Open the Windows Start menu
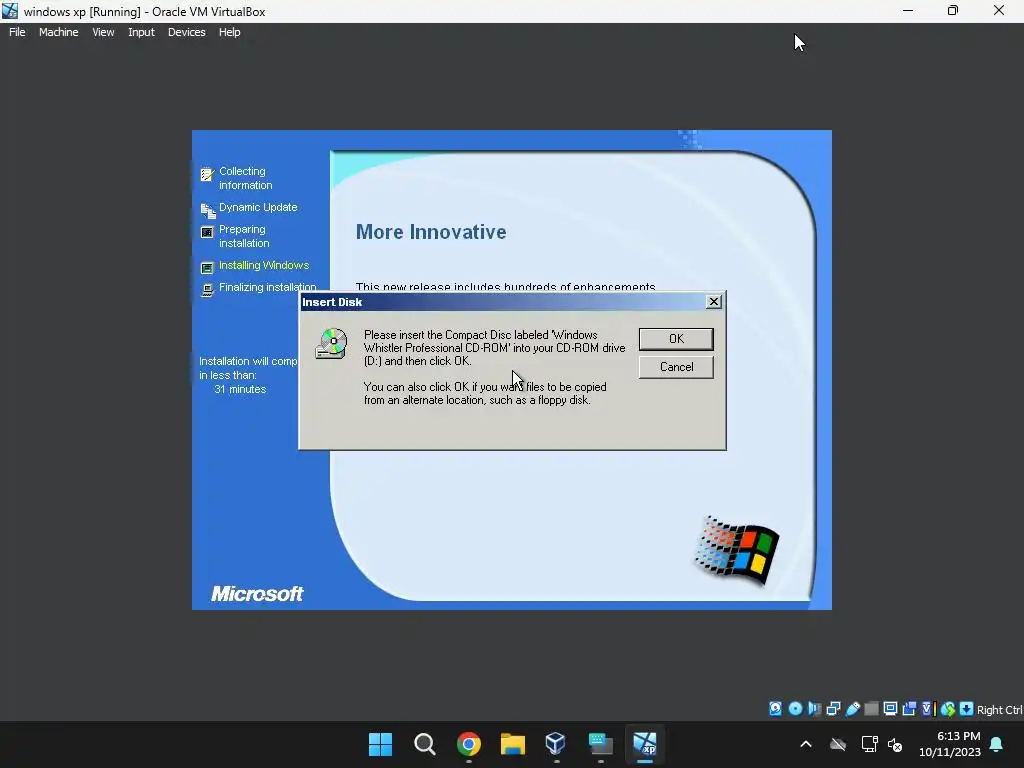The height and width of the screenshot is (768, 1024). click(380, 744)
